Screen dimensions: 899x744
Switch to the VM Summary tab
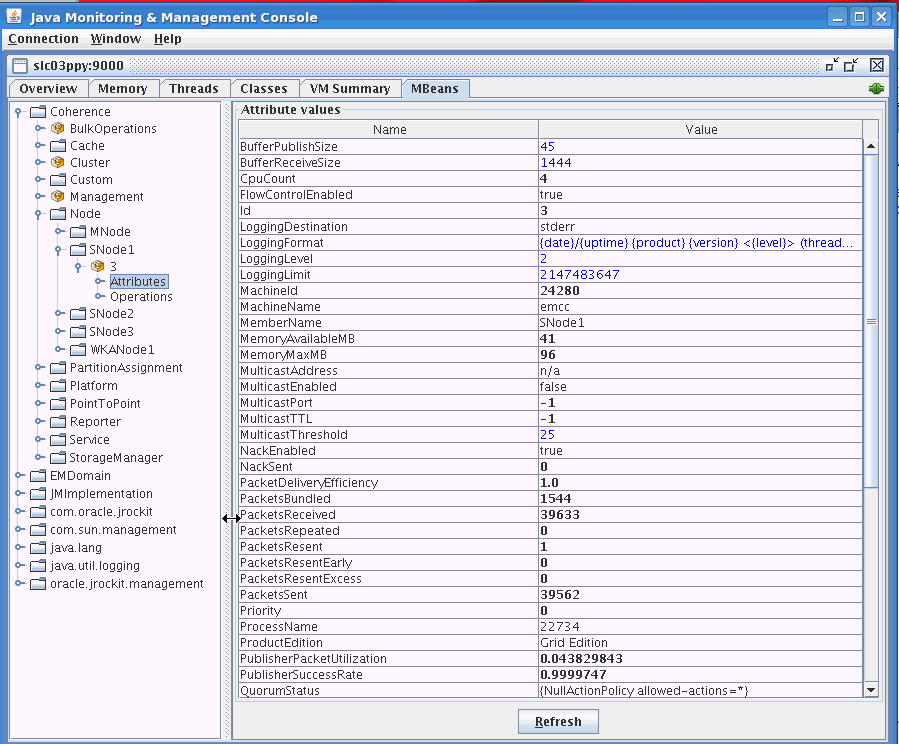tap(350, 88)
